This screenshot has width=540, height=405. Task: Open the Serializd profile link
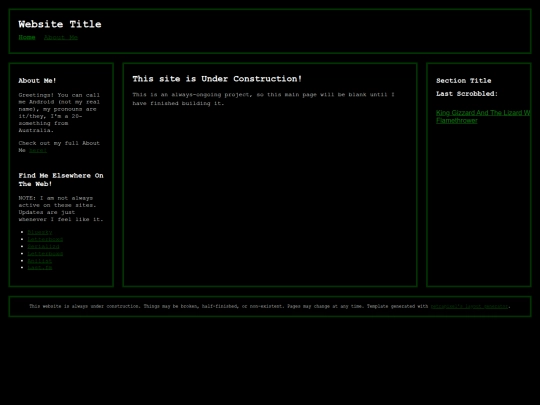[43, 246]
